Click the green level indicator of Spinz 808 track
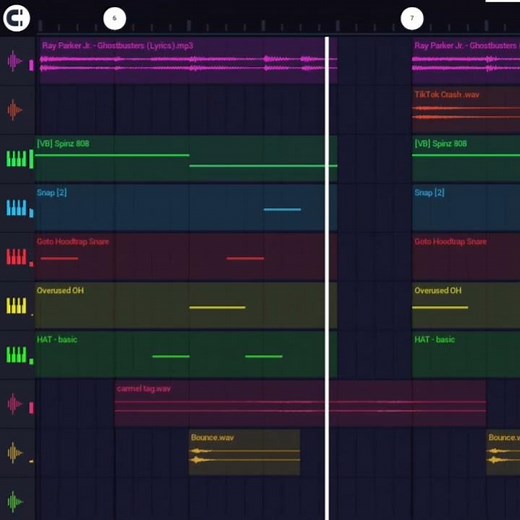This screenshot has height=520, width=520. pyautogui.click(x=31, y=159)
